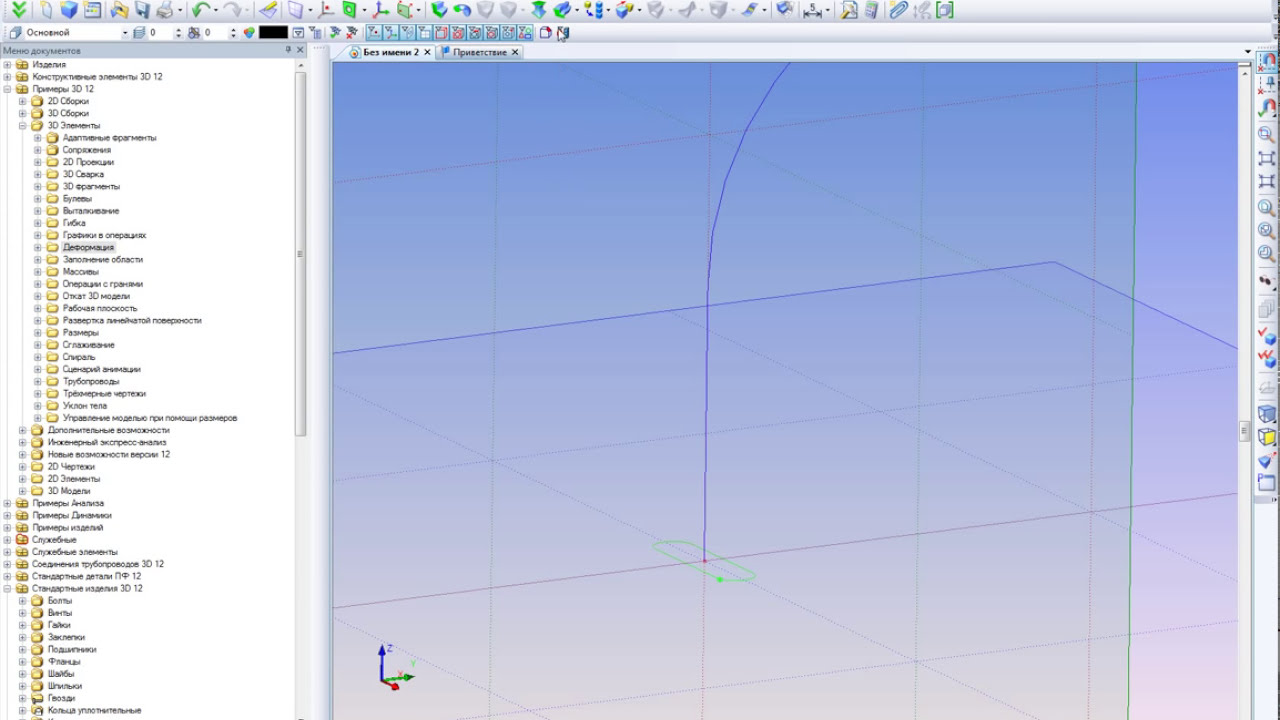Select the Выталкивание tree item
Image resolution: width=1280 pixels, height=720 pixels.
point(91,211)
